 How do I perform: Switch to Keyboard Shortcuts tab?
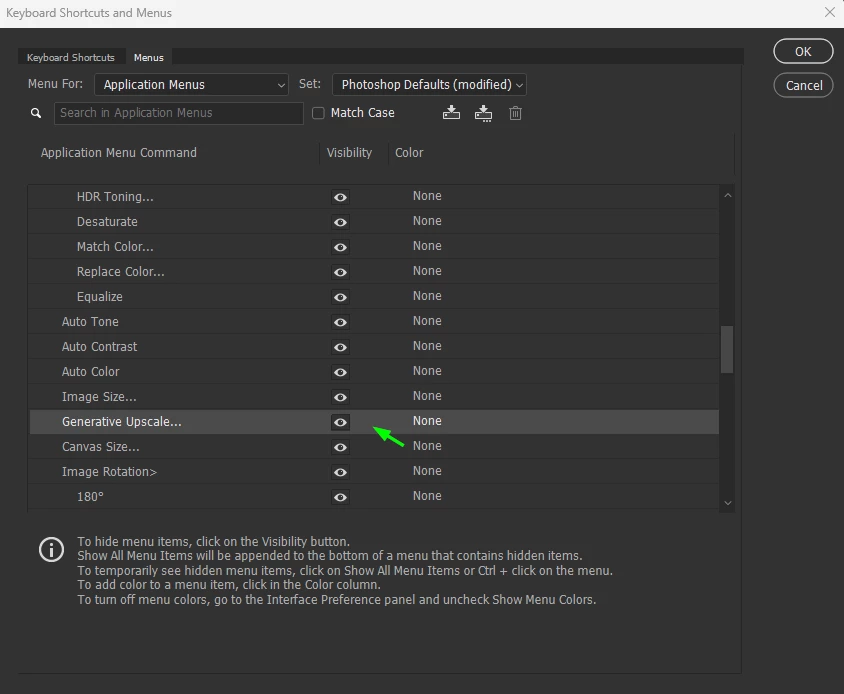point(71,57)
